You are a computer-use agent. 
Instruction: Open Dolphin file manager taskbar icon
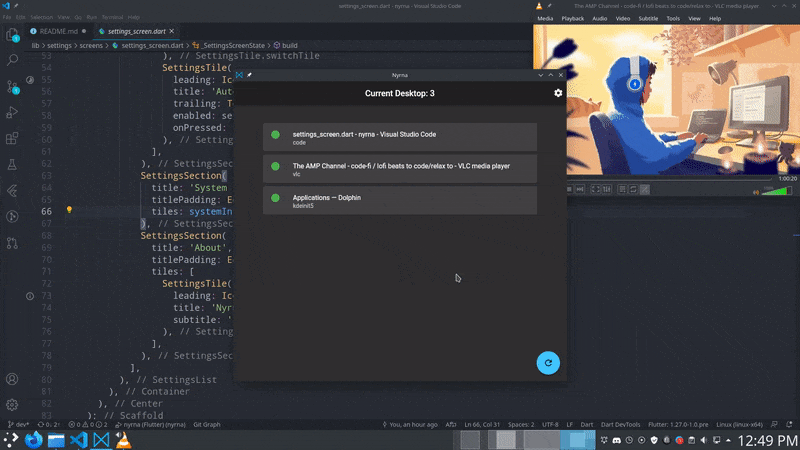tap(56, 440)
